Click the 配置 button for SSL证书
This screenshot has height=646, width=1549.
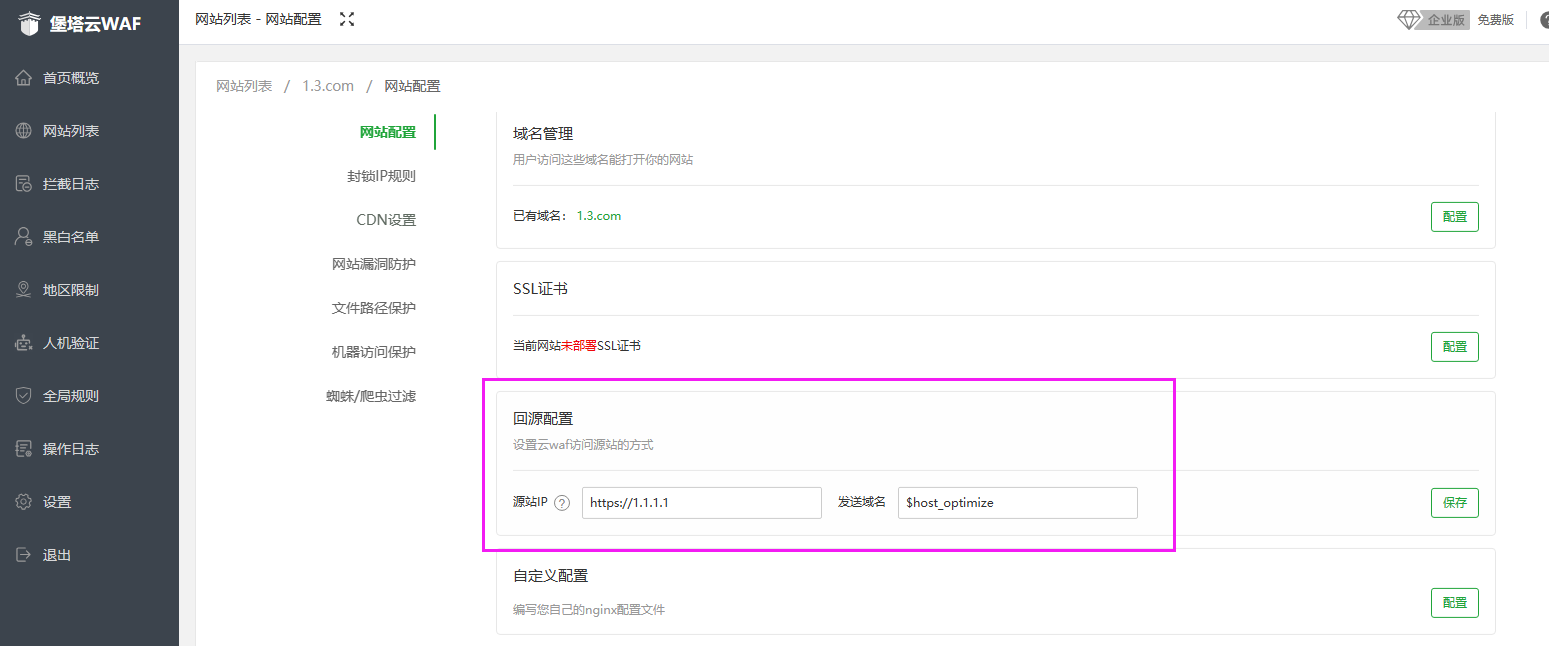1454,346
